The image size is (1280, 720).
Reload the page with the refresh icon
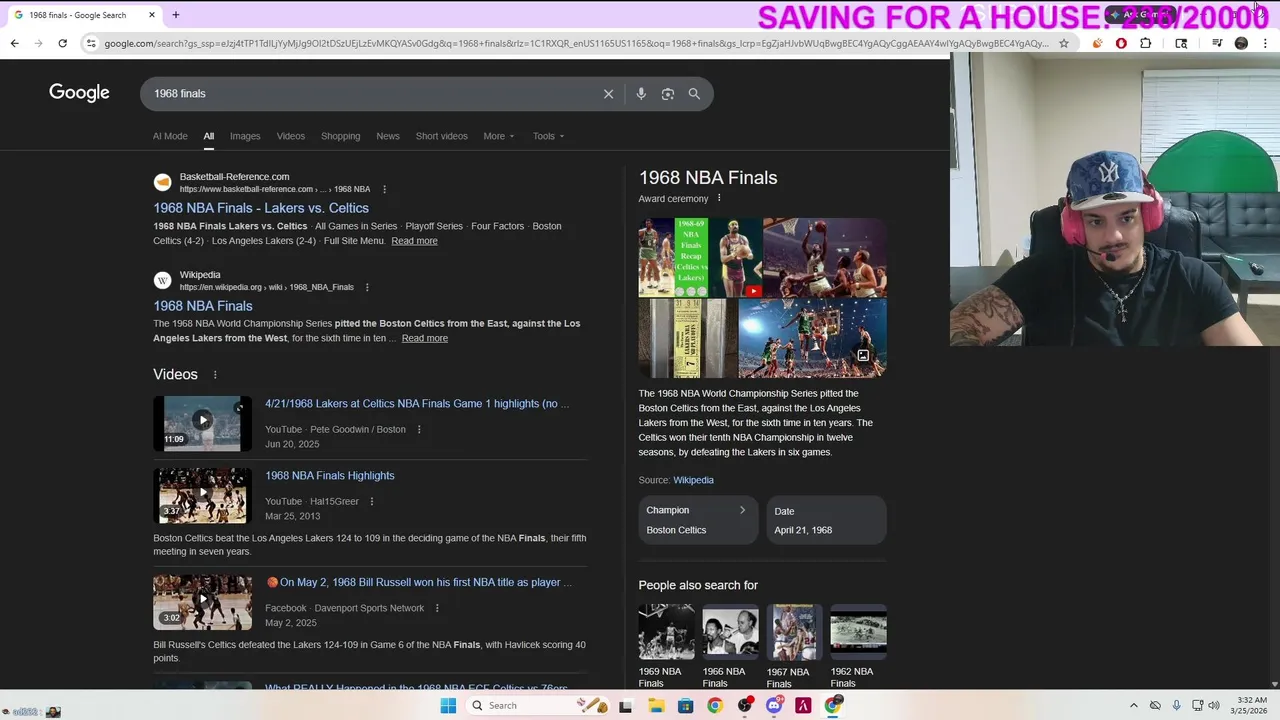click(62, 43)
